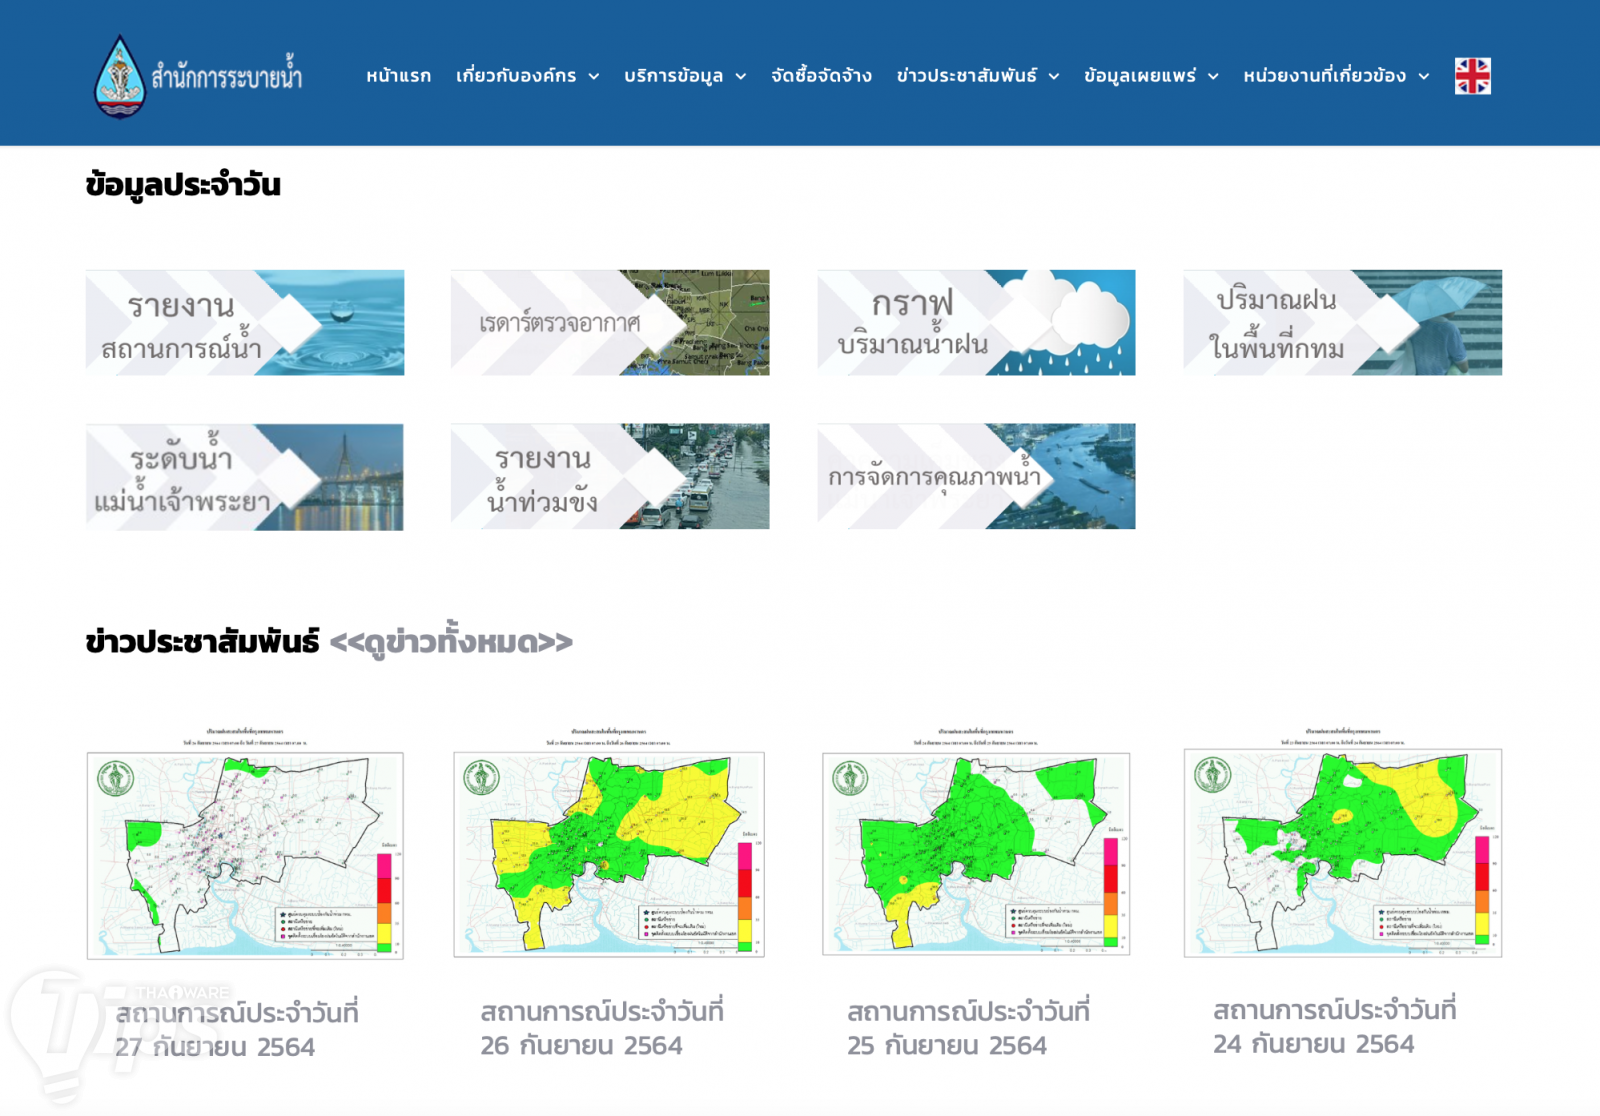The image size is (1600, 1116).
Task: Open the ระดับน้ำแม่น้ำเจ้าพระยา banner
Action: coord(245,477)
